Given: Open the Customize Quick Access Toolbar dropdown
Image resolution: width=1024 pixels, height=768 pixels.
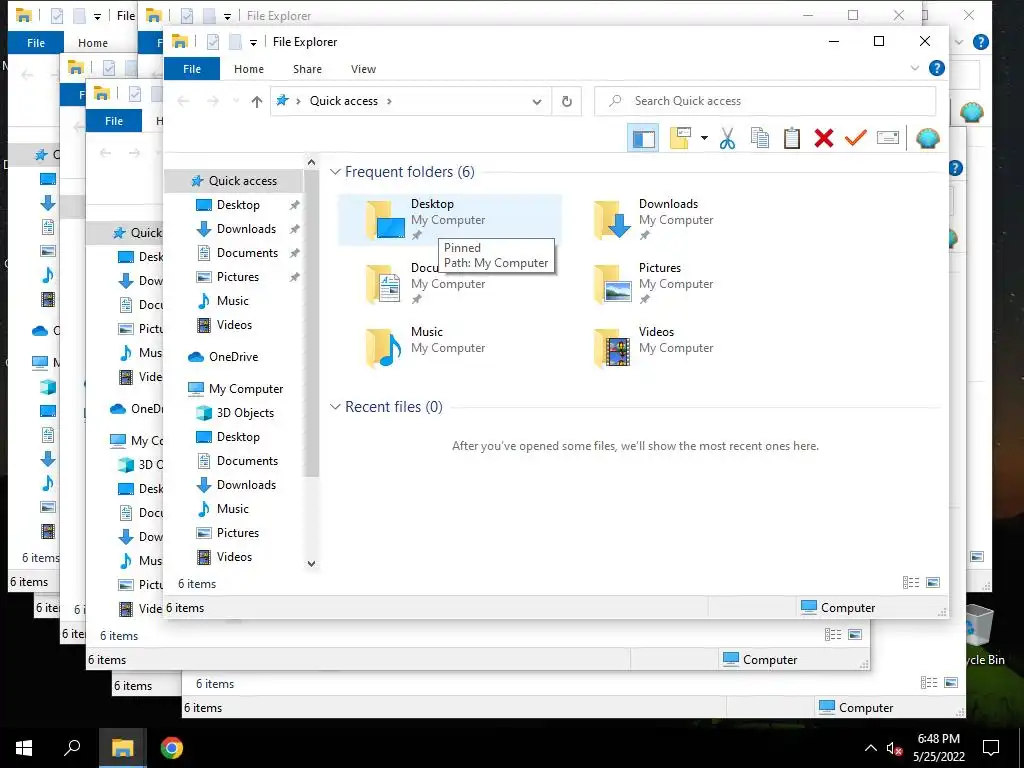Looking at the screenshot, I should pos(253,42).
